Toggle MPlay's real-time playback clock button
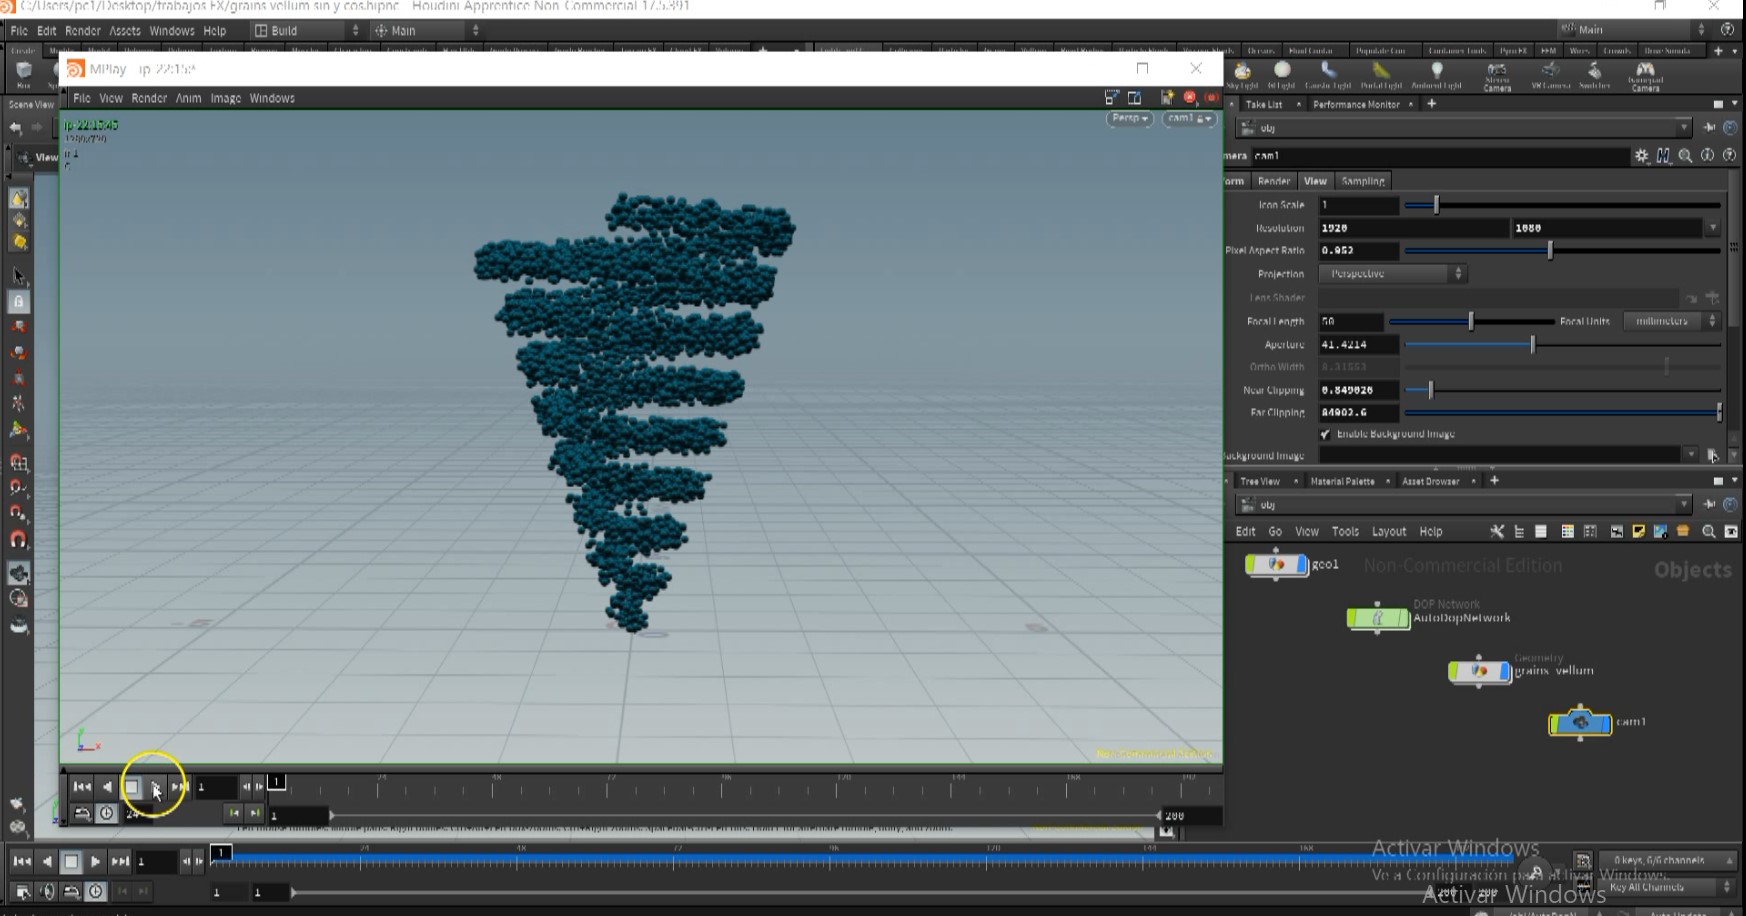Image resolution: width=1746 pixels, height=916 pixels. tap(107, 813)
